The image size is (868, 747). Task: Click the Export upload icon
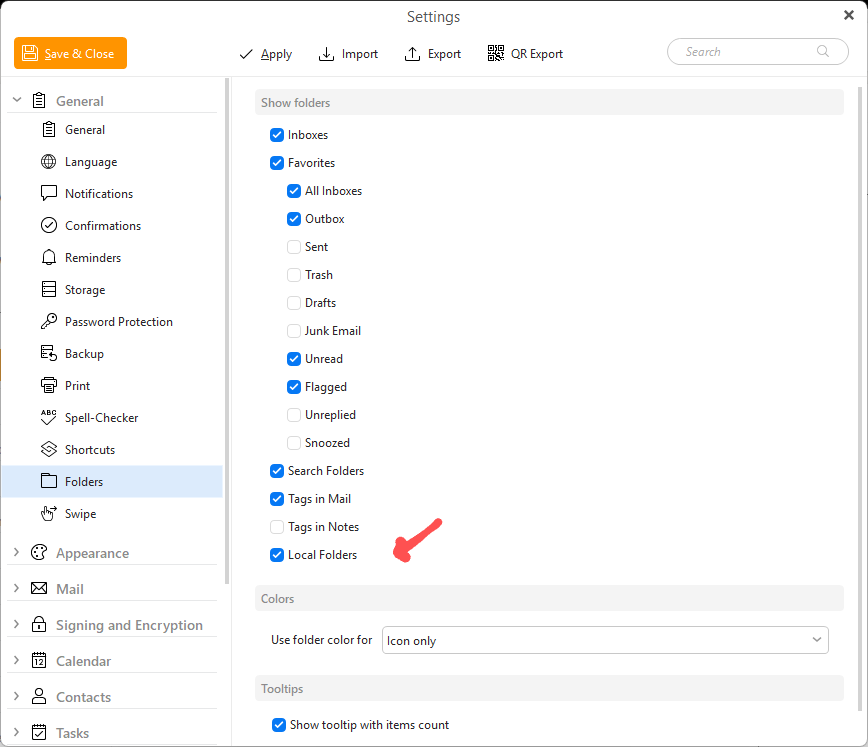412,54
